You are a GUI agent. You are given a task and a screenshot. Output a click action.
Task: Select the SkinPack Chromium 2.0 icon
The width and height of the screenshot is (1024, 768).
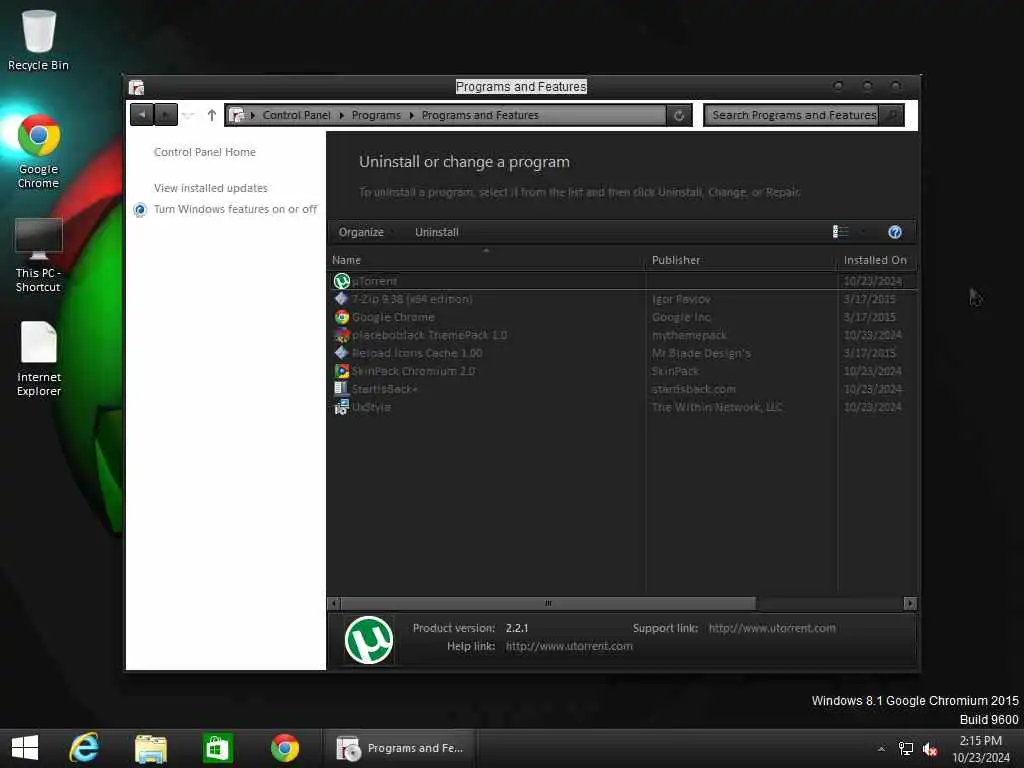click(342, 371)
